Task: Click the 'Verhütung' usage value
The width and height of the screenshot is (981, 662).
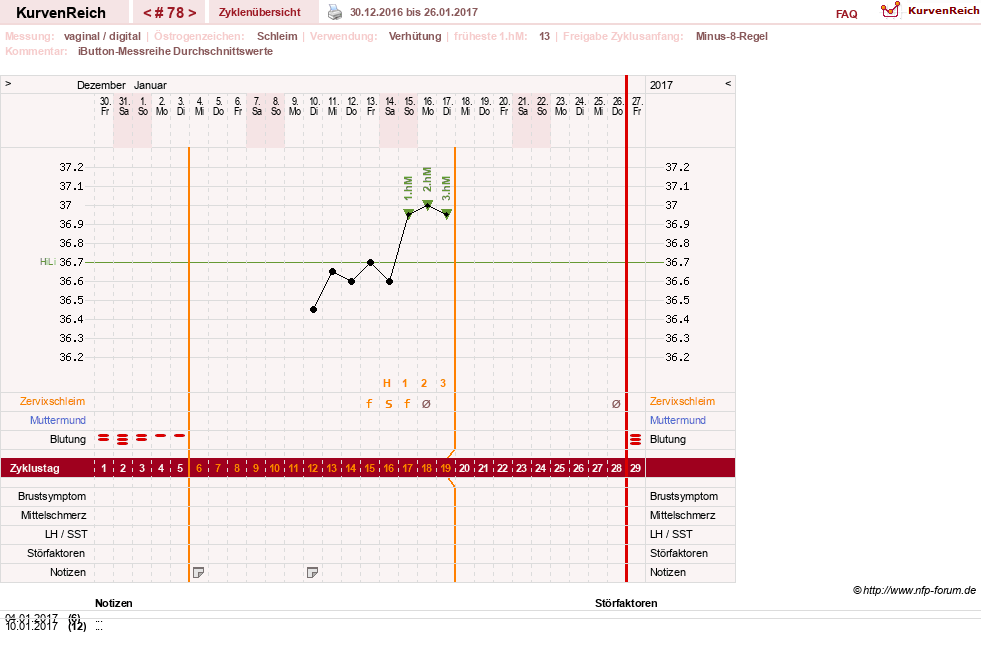Action: (x=415, y=36)
